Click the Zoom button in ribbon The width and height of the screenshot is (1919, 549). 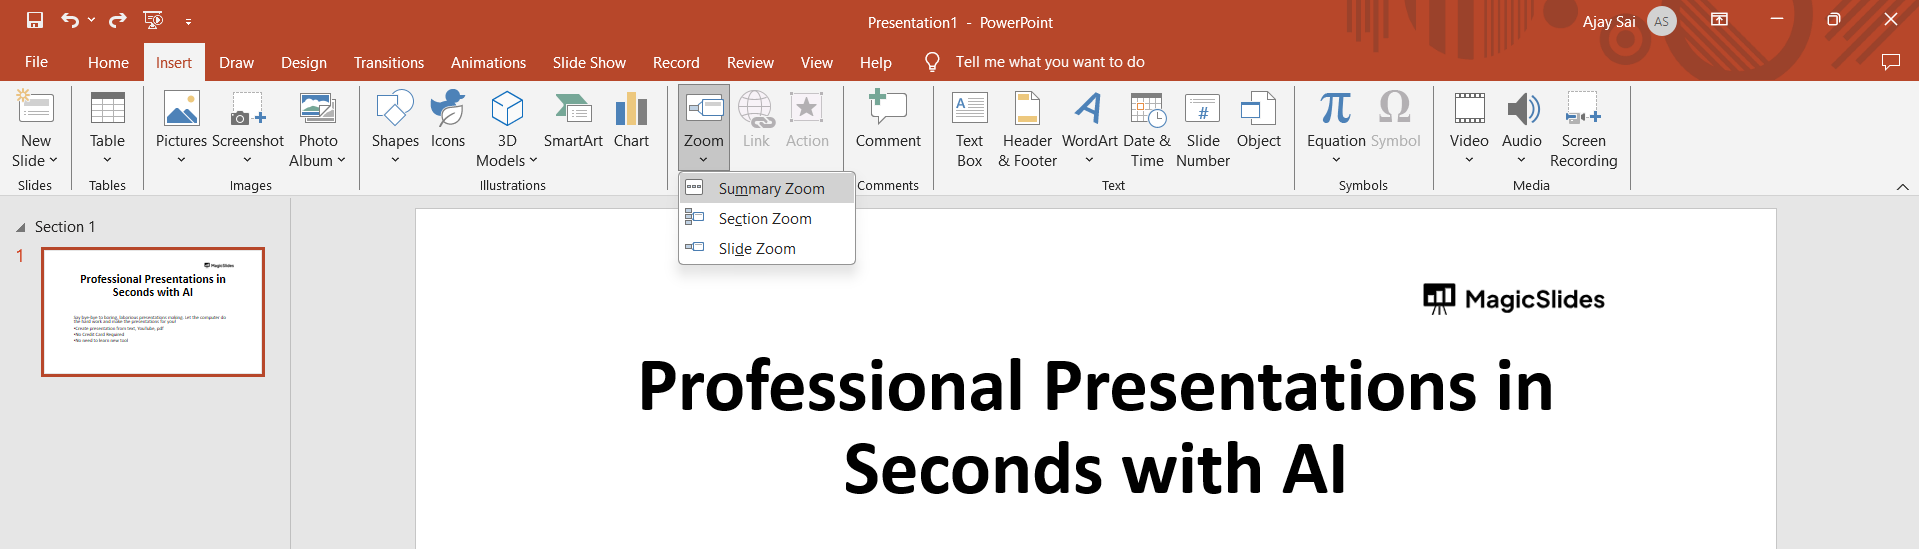[x=704, y=128]
